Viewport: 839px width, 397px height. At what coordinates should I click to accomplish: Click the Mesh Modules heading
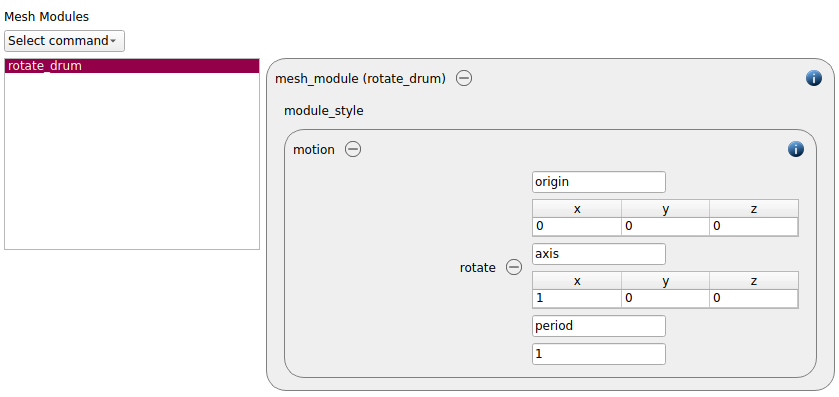pos(47,17)
